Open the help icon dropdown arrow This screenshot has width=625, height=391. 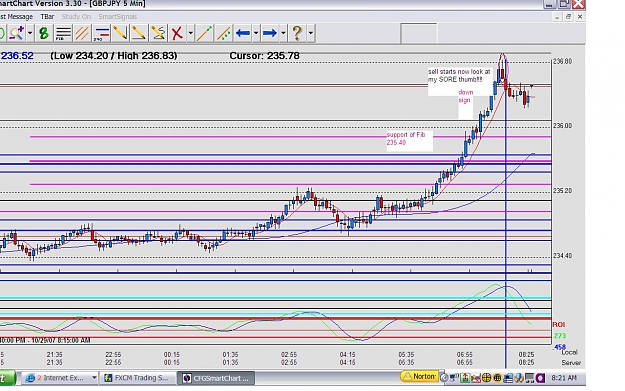[x=311, y=33]
